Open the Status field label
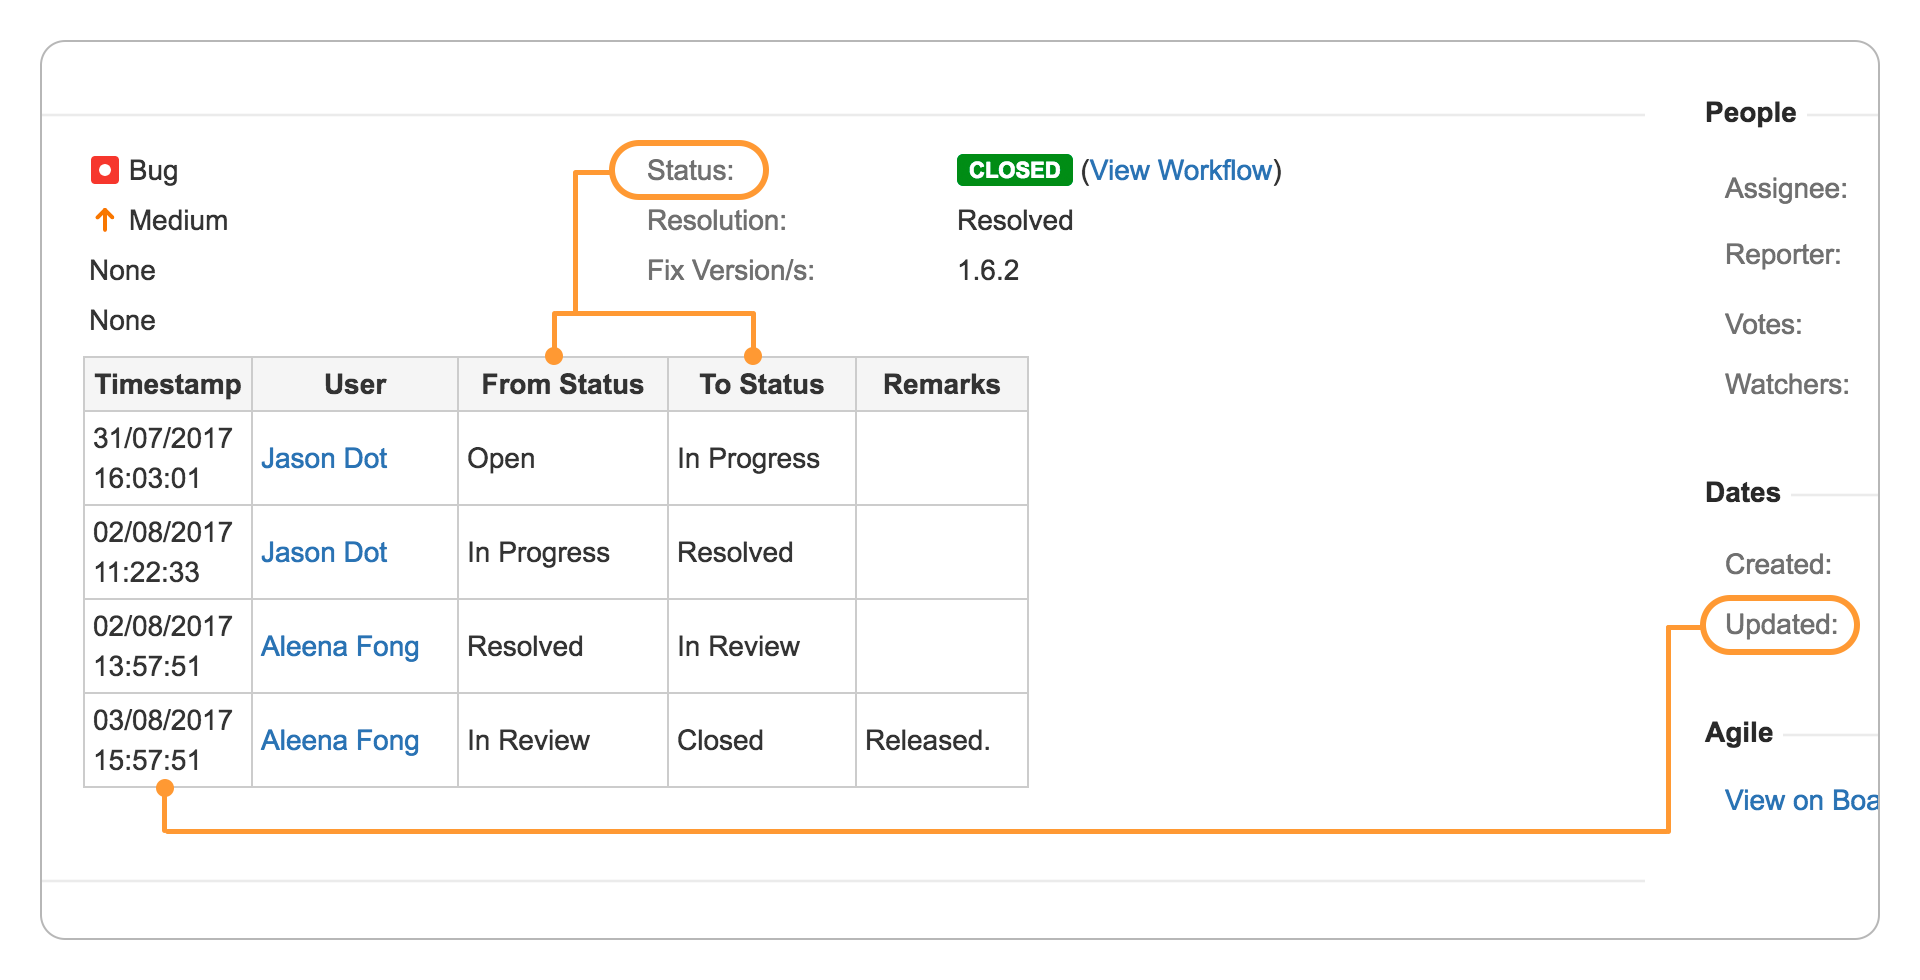Screen dimensions: 1920x980 pyautogui.click(x=688, y=170)
